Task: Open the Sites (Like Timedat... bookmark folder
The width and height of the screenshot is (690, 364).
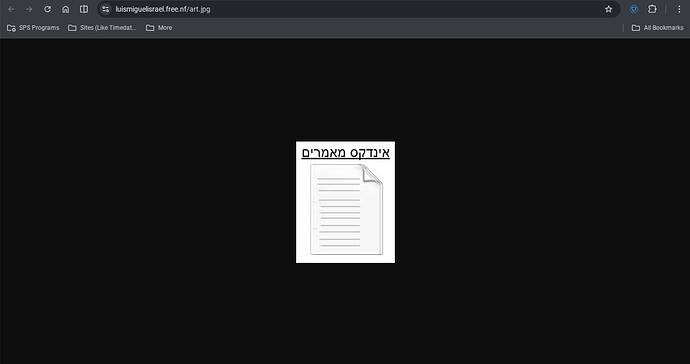Action: (x=102, y=28)
